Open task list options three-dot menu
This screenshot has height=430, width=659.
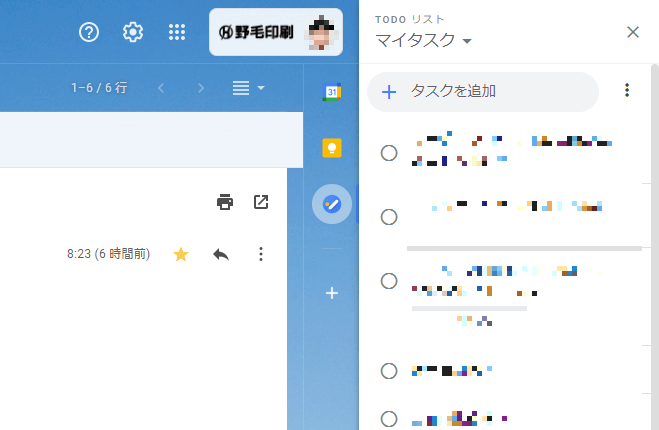point(627,90)
